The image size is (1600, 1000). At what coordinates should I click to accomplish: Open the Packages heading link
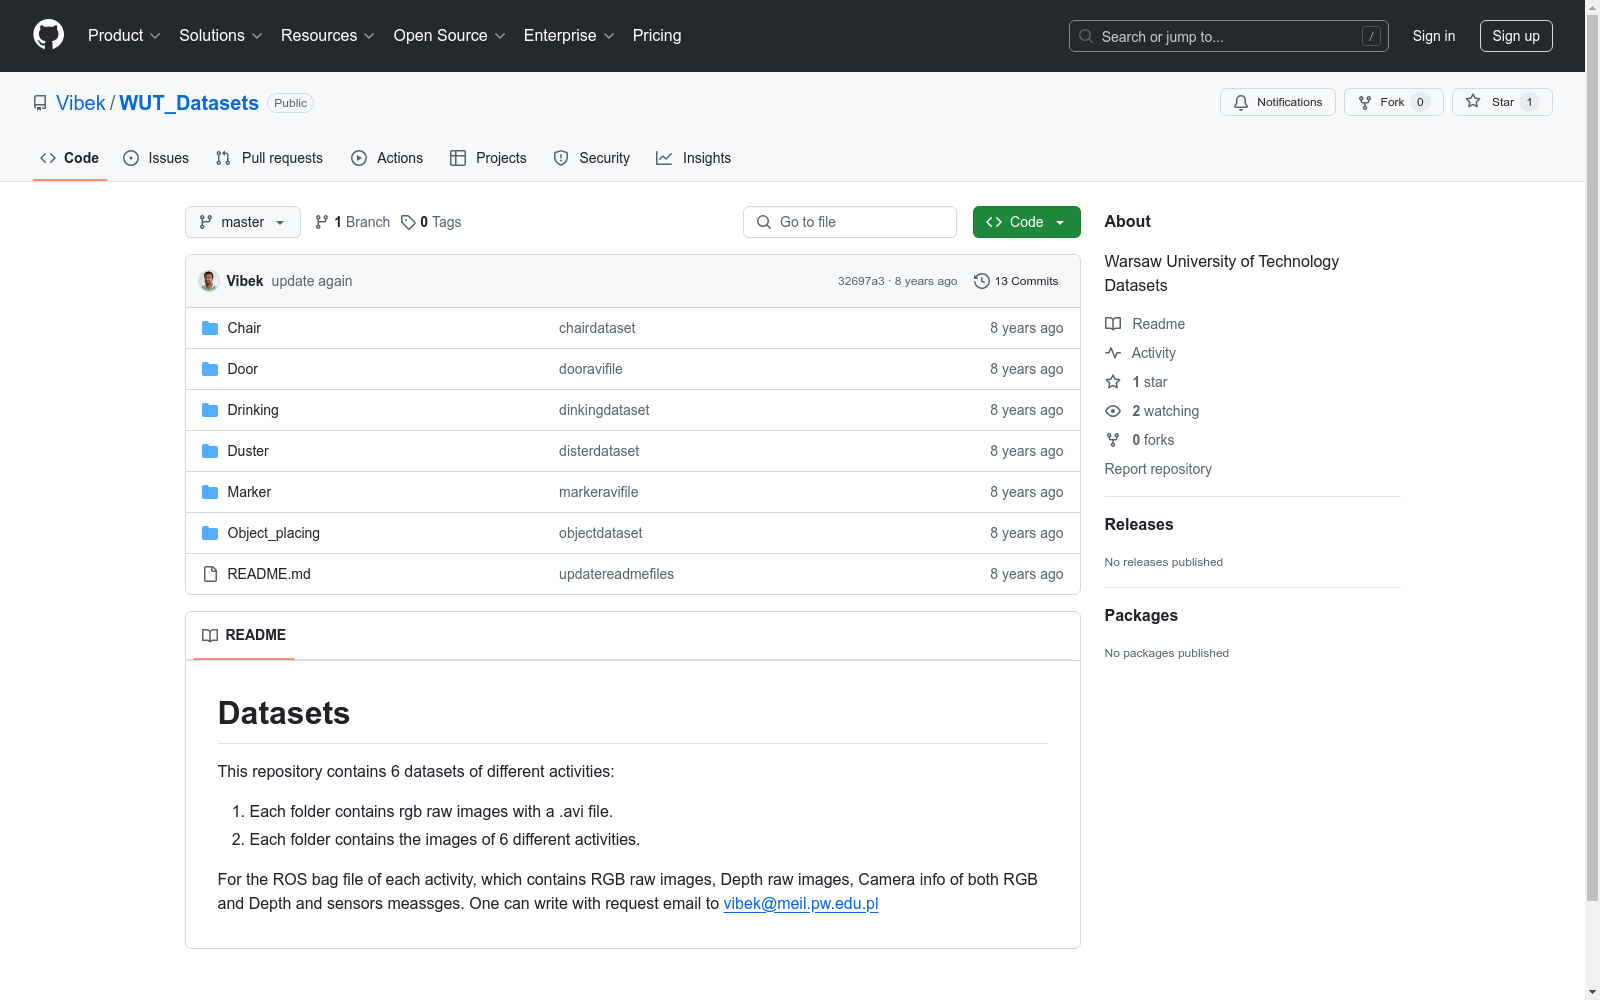(x=1141, y=615)
